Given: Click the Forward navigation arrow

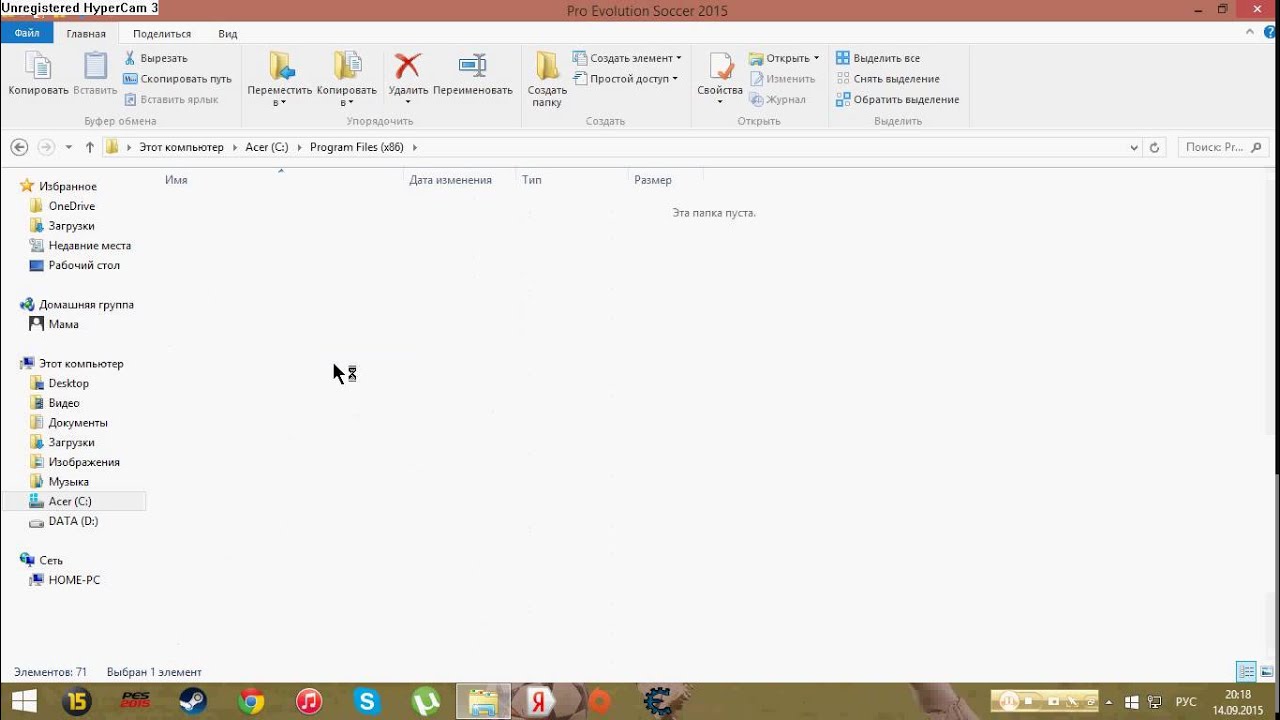Looking at the screenshot, I should click(x=46, y=147).
